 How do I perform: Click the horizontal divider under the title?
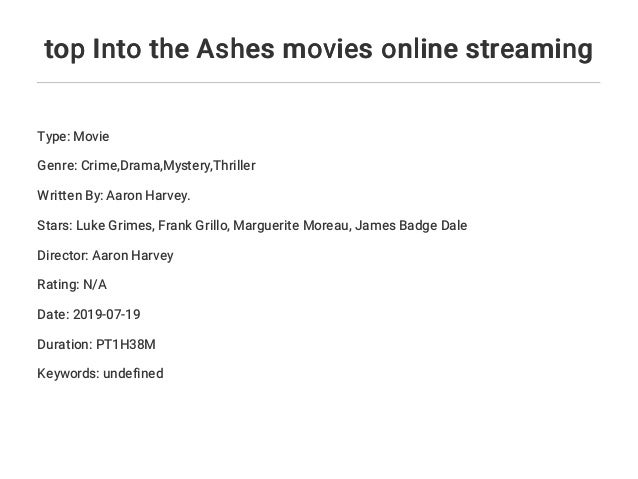pos(318,83)
